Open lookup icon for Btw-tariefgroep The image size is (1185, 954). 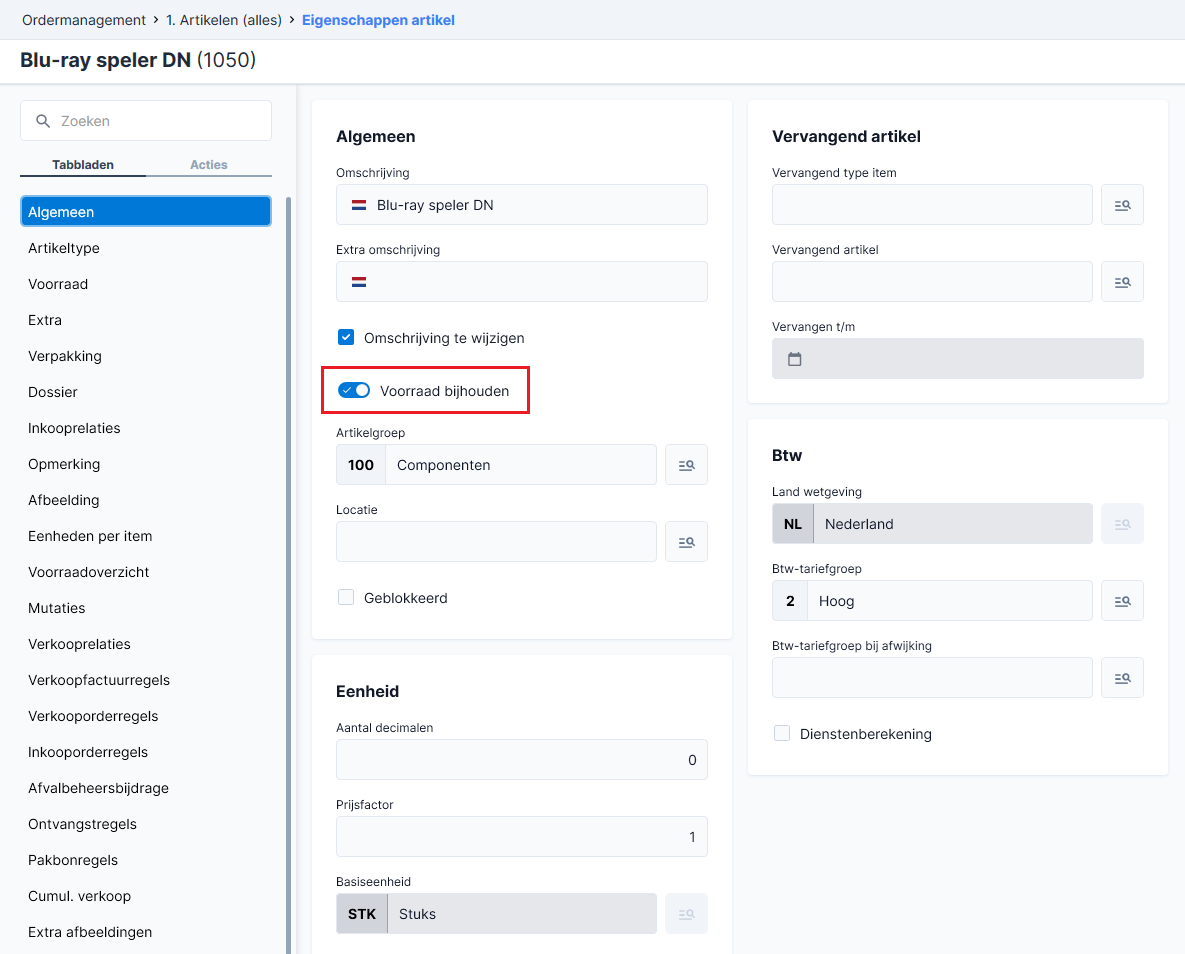tap(1122, 601)
